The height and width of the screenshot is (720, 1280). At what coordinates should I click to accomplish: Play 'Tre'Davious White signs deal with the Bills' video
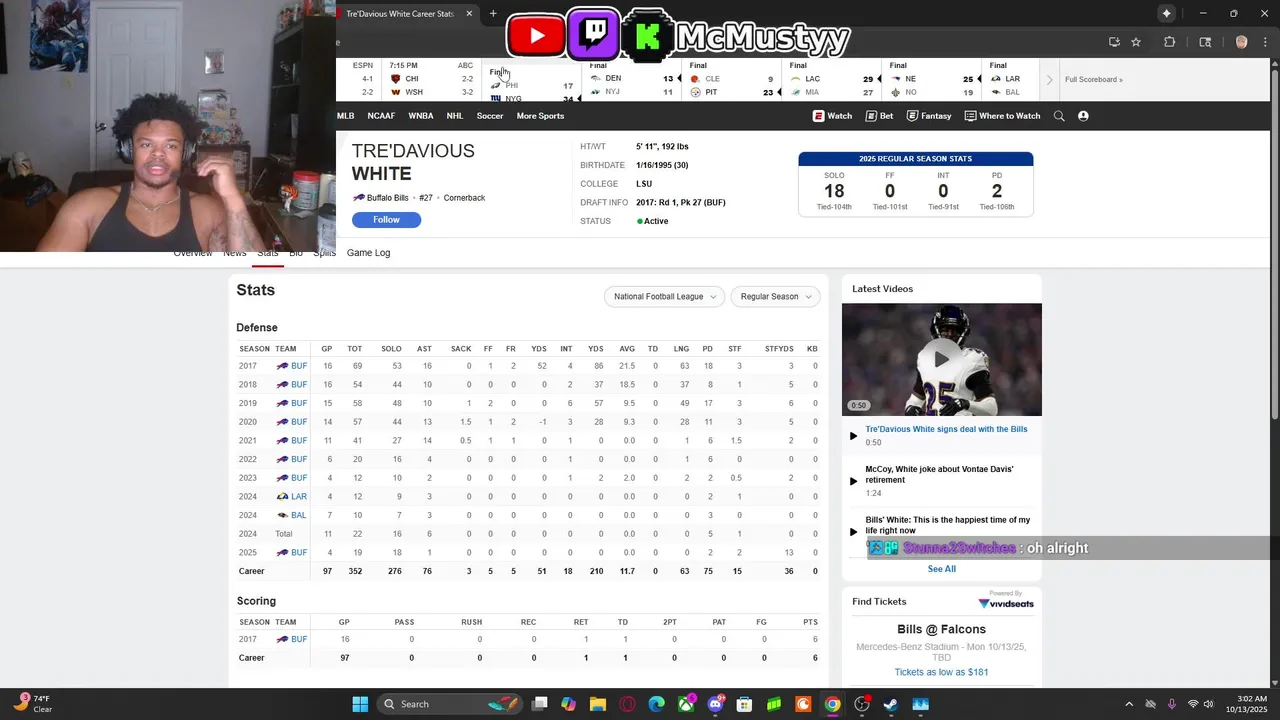[x=946, y=429]
